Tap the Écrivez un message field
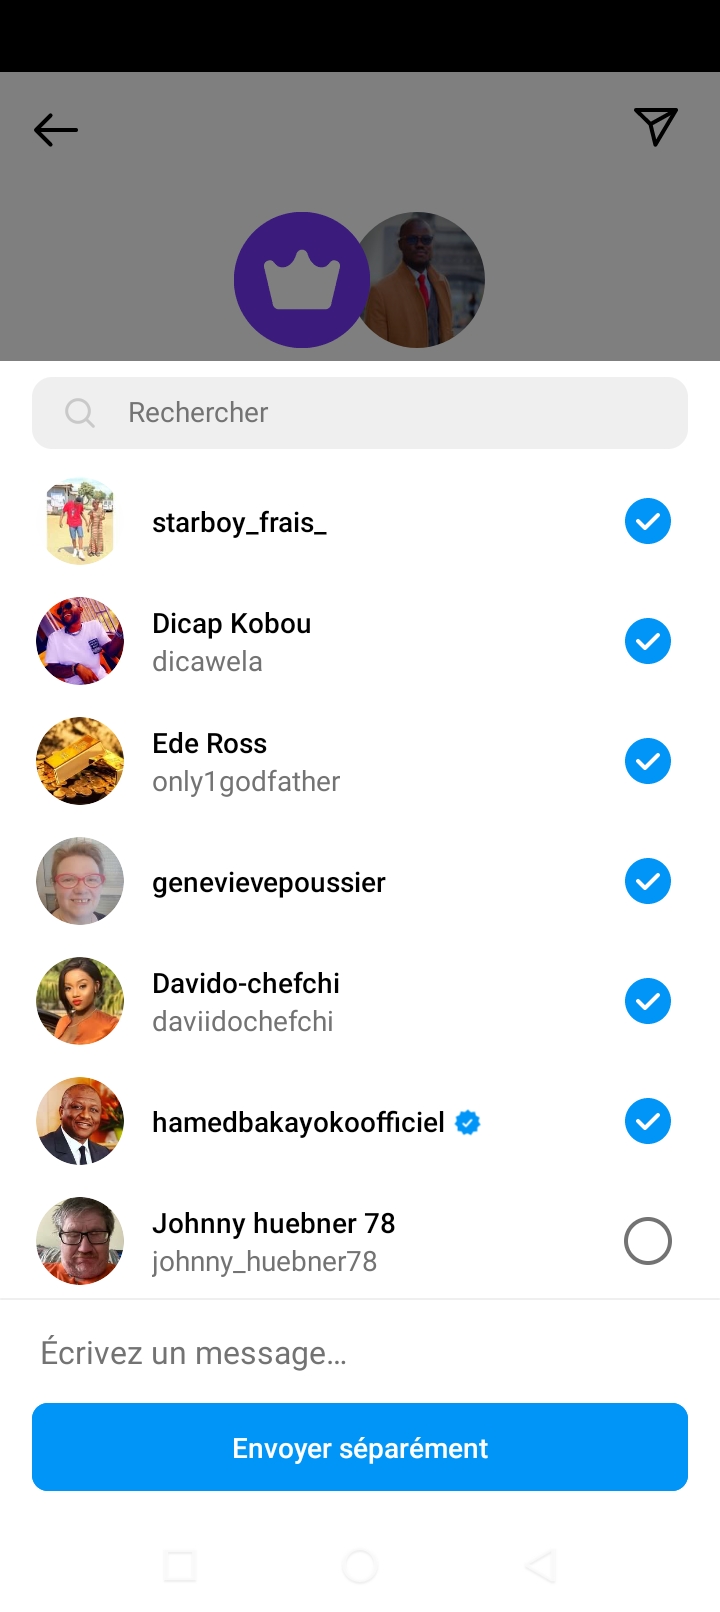 pos(360,1353)
